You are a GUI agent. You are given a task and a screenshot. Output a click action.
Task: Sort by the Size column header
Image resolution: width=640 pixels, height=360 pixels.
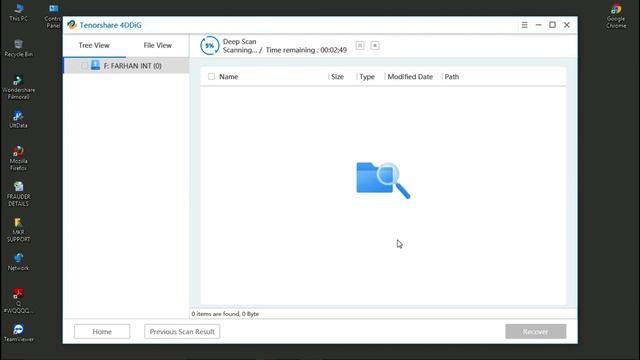pyautogui.click(x=338, y=77)
